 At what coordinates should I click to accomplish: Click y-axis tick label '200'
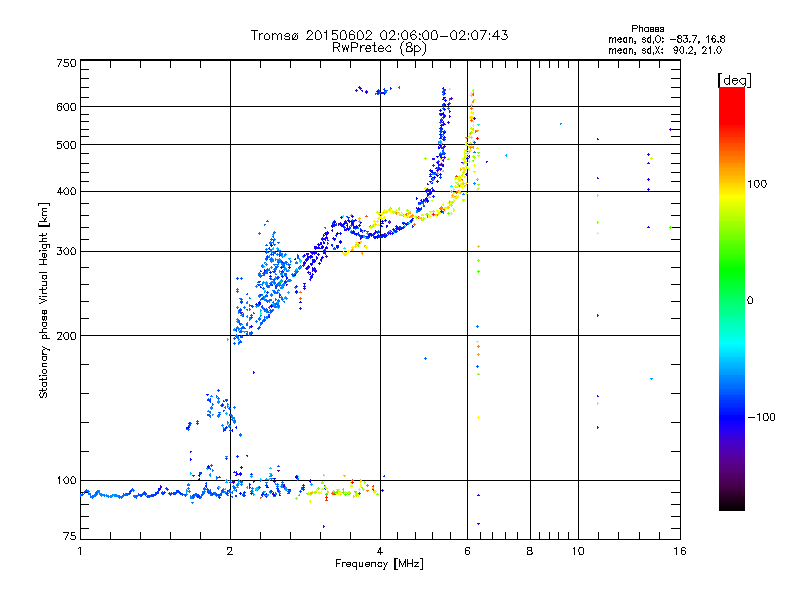pyautogui.click(x=66, y=336)
